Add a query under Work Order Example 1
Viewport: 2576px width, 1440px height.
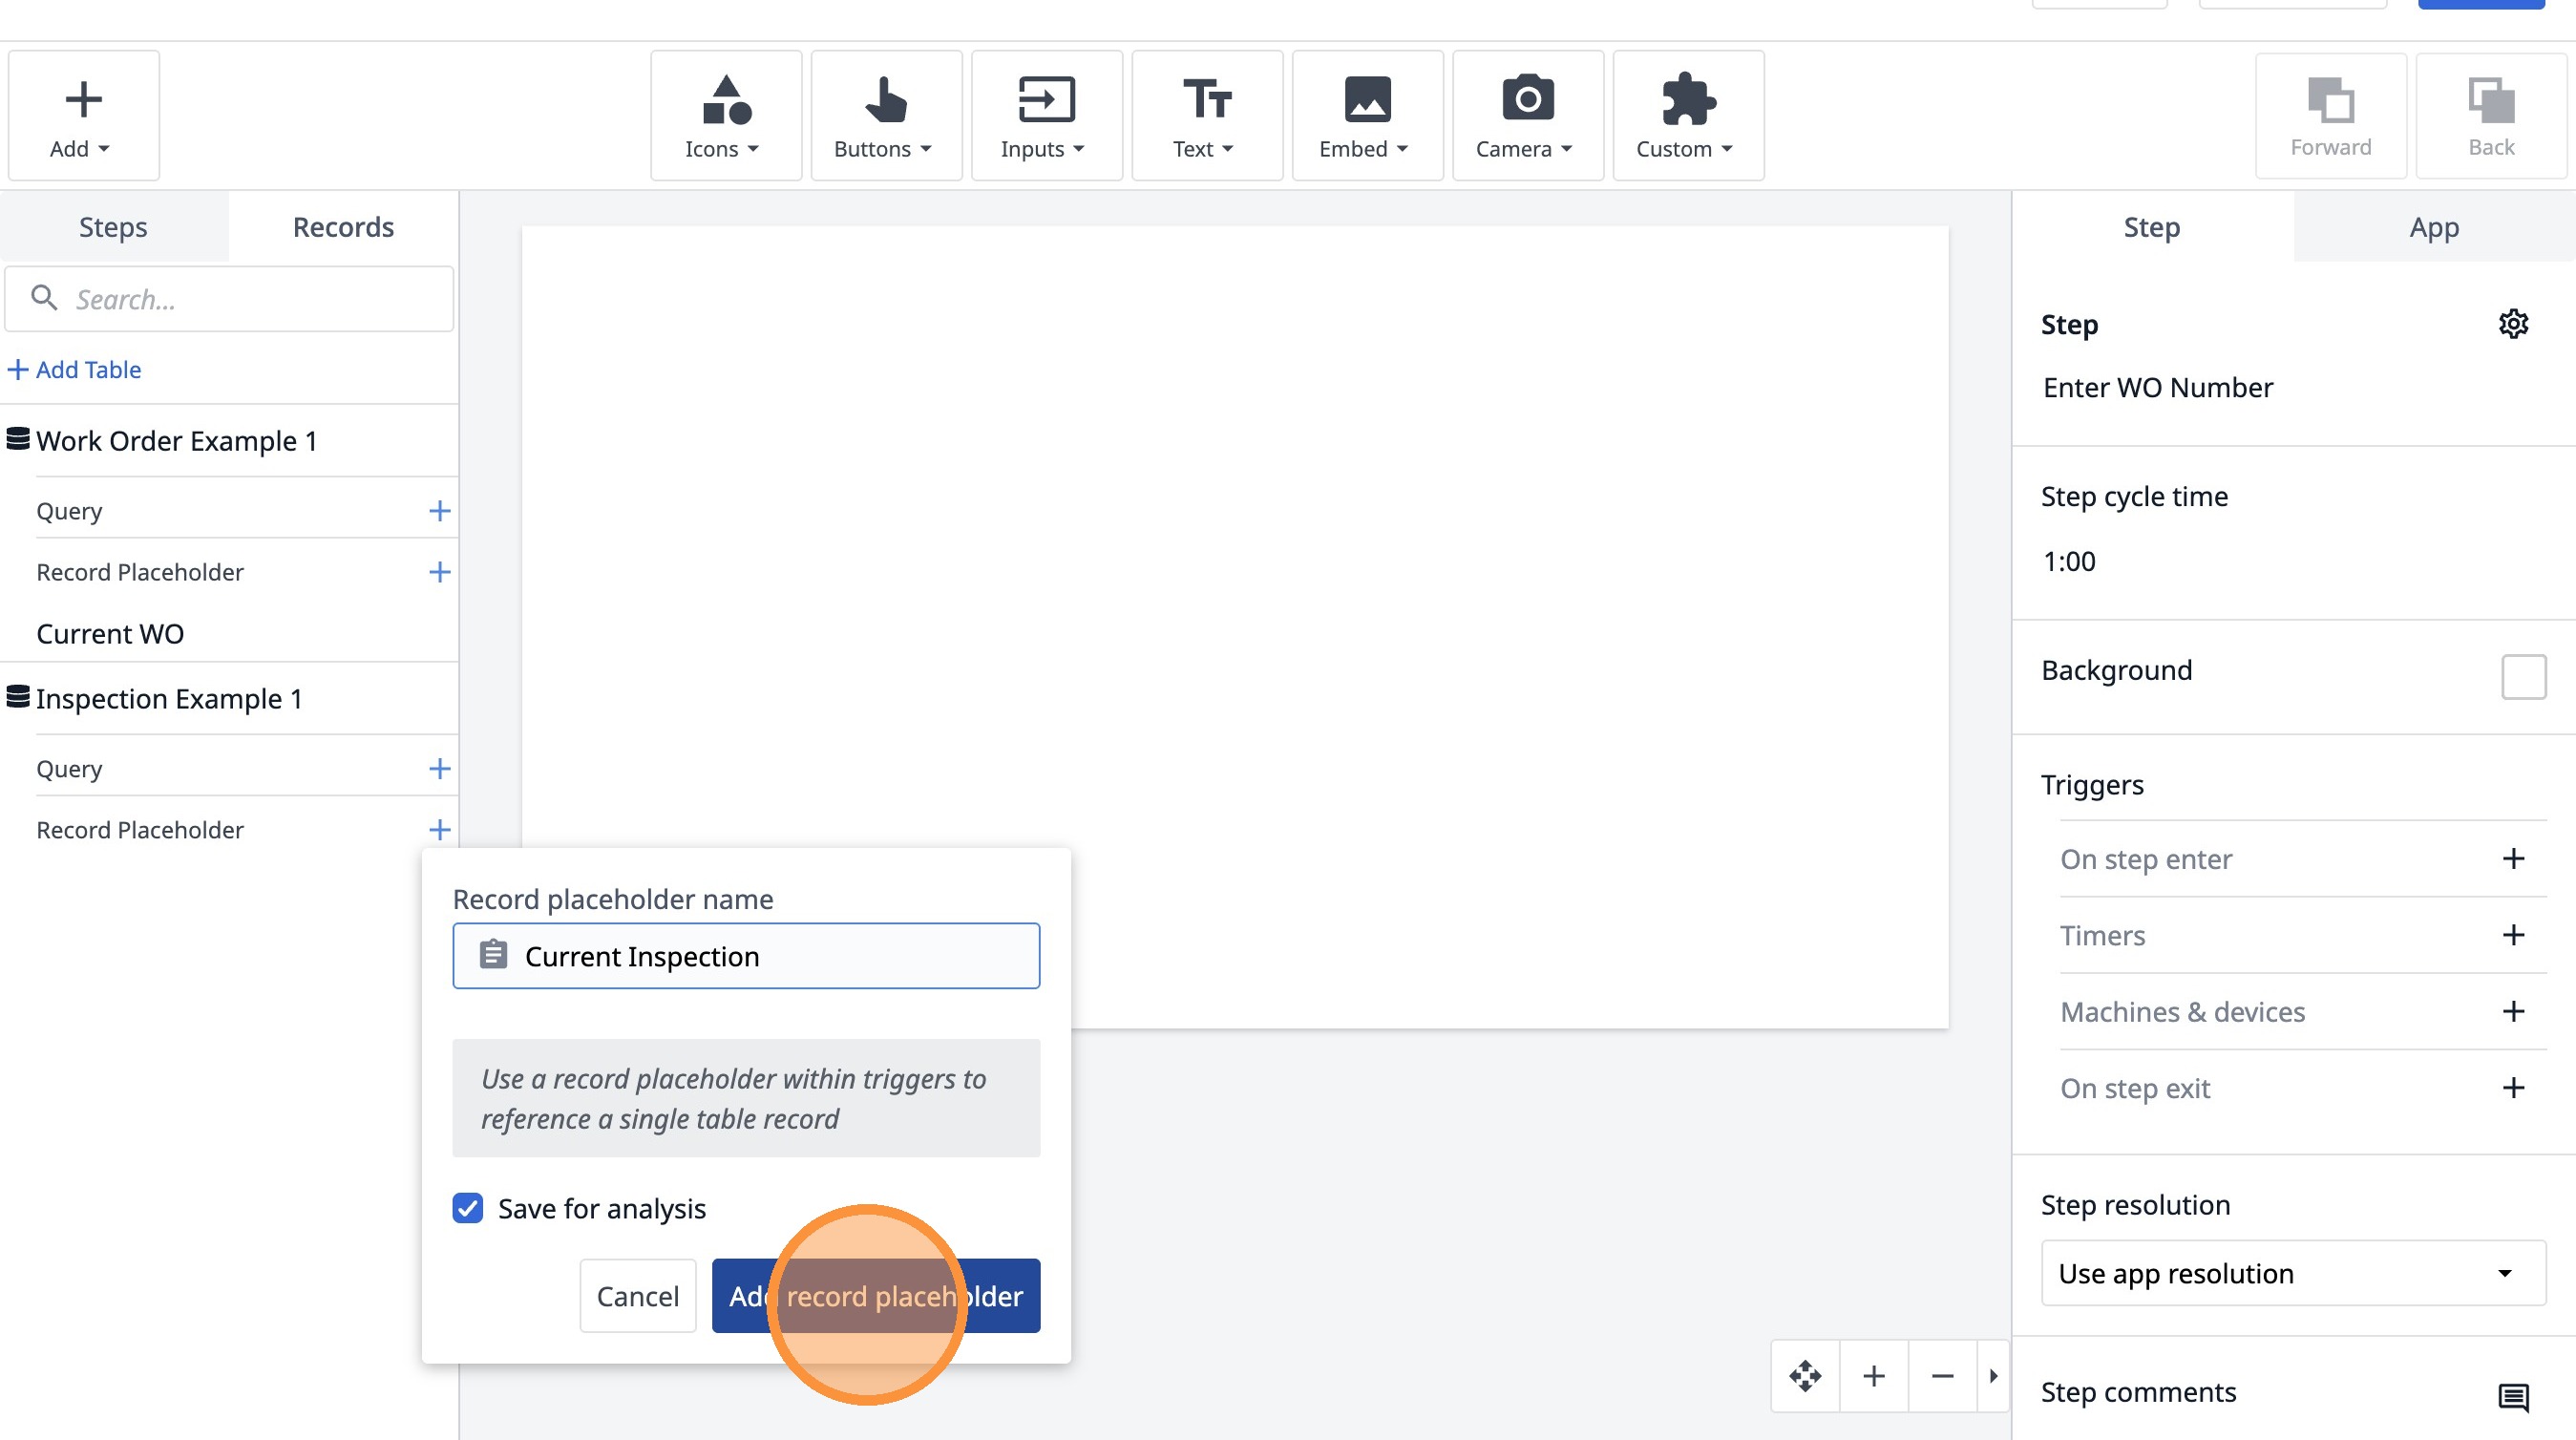click(x=439, y=511)
